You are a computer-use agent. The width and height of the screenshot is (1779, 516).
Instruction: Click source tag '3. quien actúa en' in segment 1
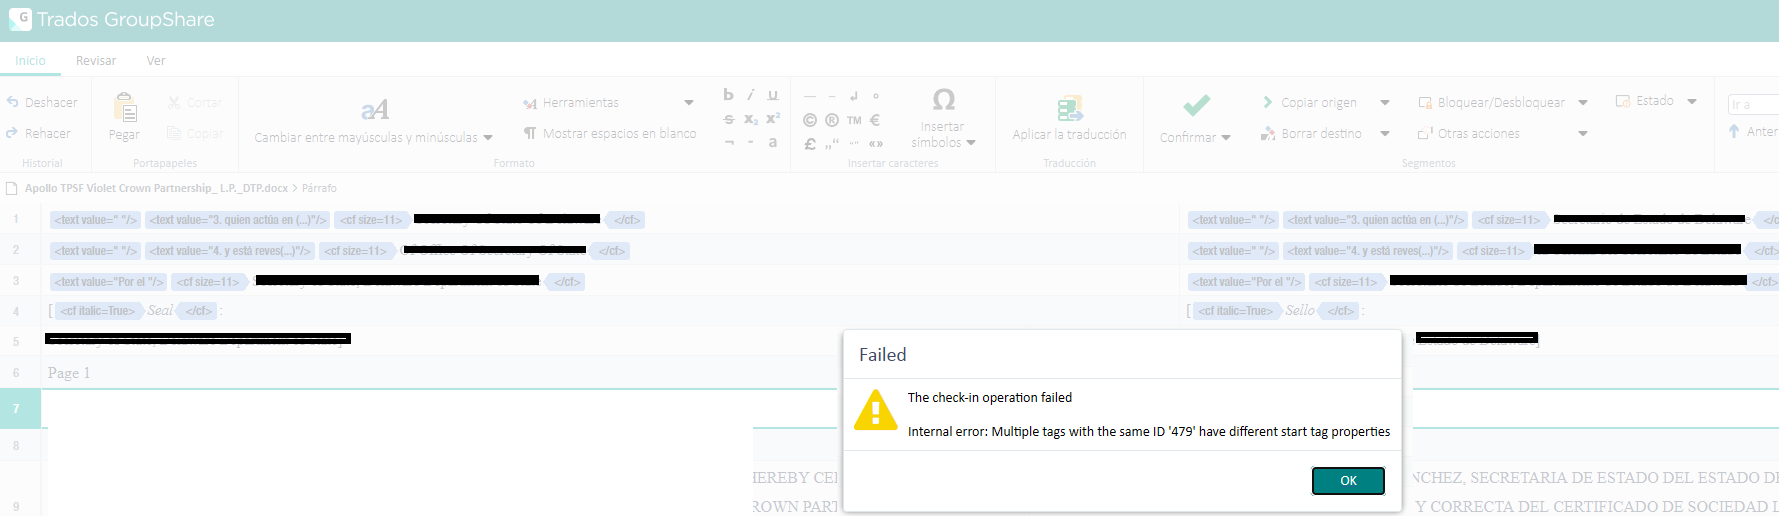238,220
